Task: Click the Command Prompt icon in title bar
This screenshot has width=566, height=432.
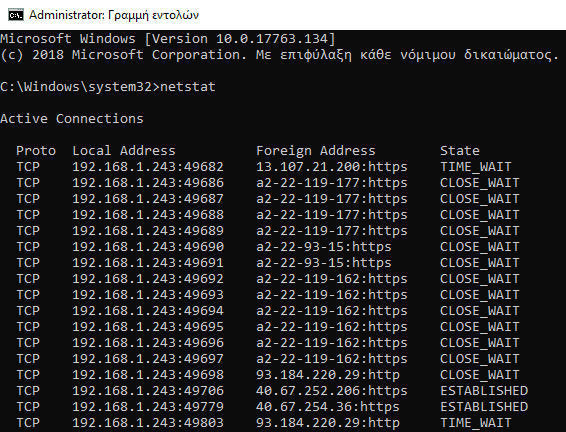Action: coord(16,15)
